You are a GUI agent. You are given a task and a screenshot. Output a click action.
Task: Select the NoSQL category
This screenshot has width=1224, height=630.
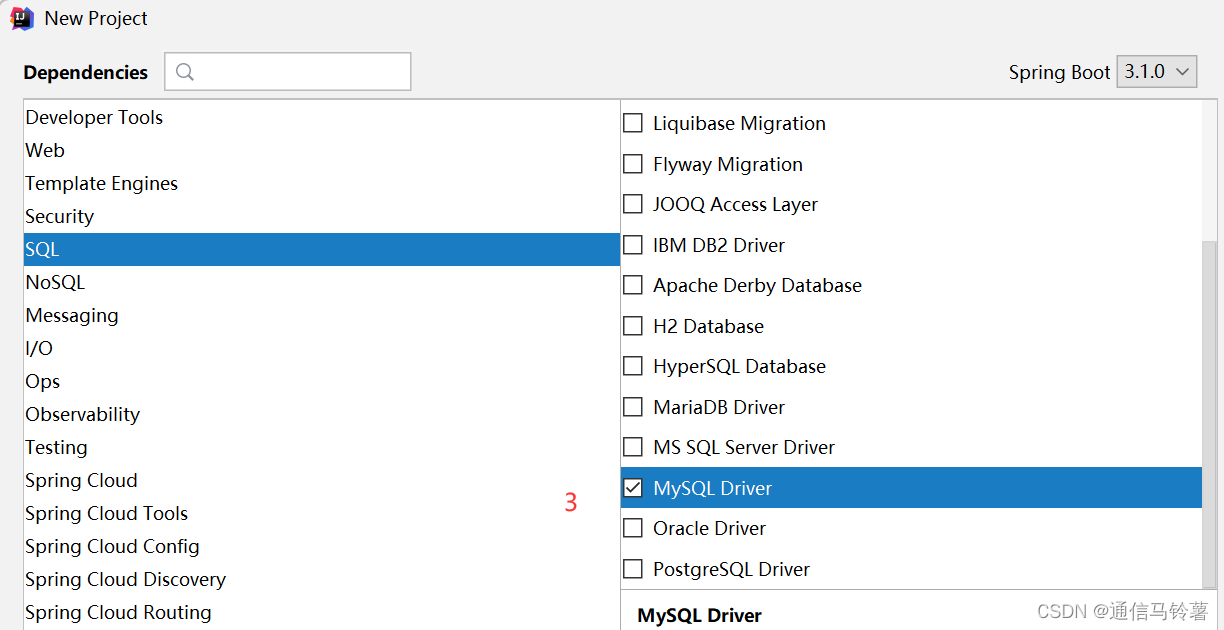tap(321, 282)
